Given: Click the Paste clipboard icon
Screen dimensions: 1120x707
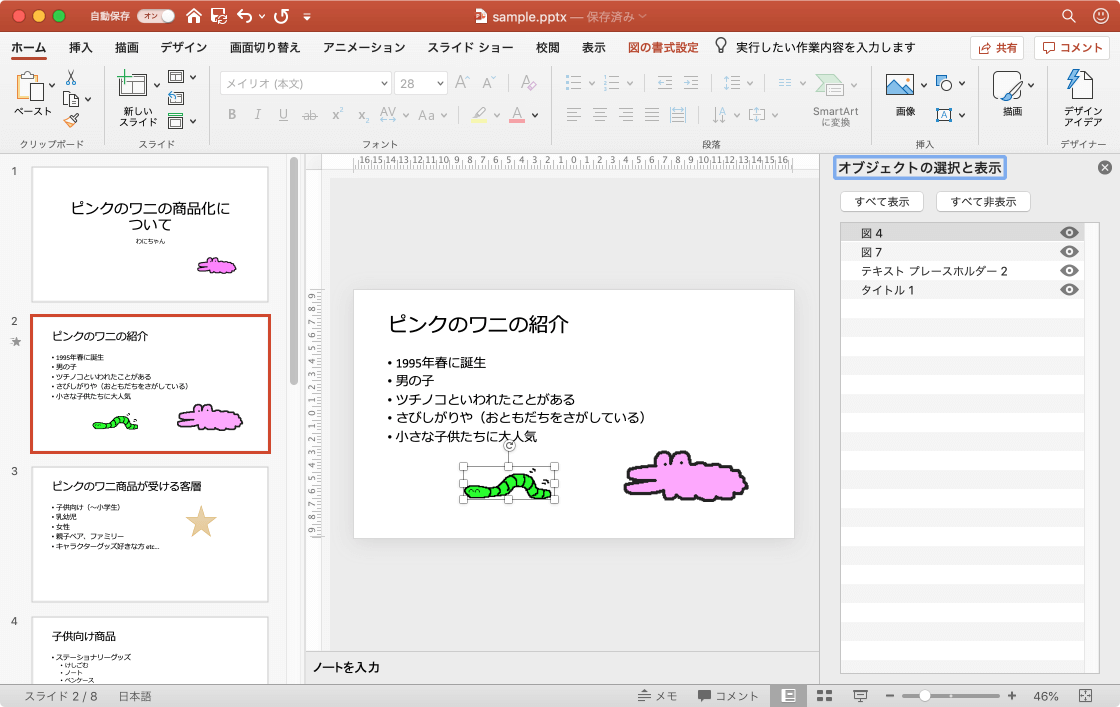Looking at the screenshot, I should pyautogui.click(x=30, y=89).
